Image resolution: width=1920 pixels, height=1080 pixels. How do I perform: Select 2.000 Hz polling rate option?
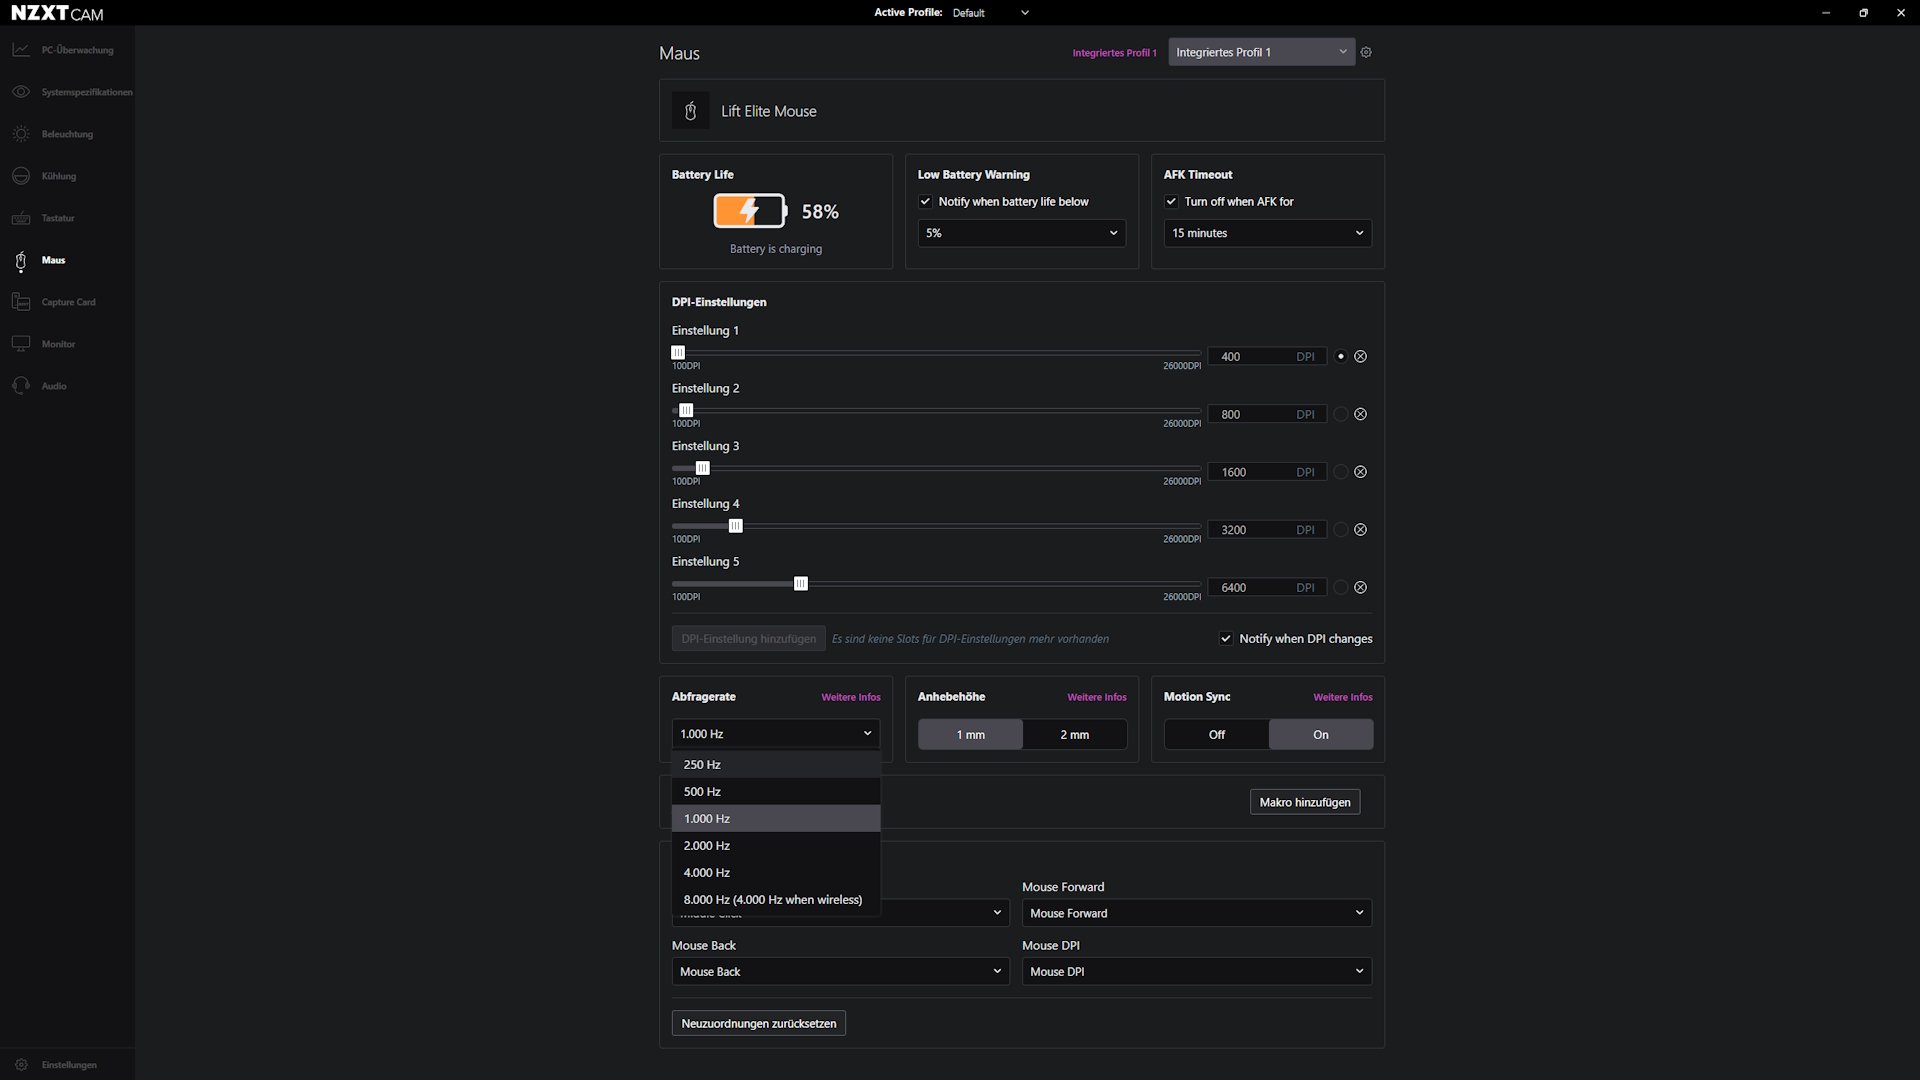click(x=776, y=846)
